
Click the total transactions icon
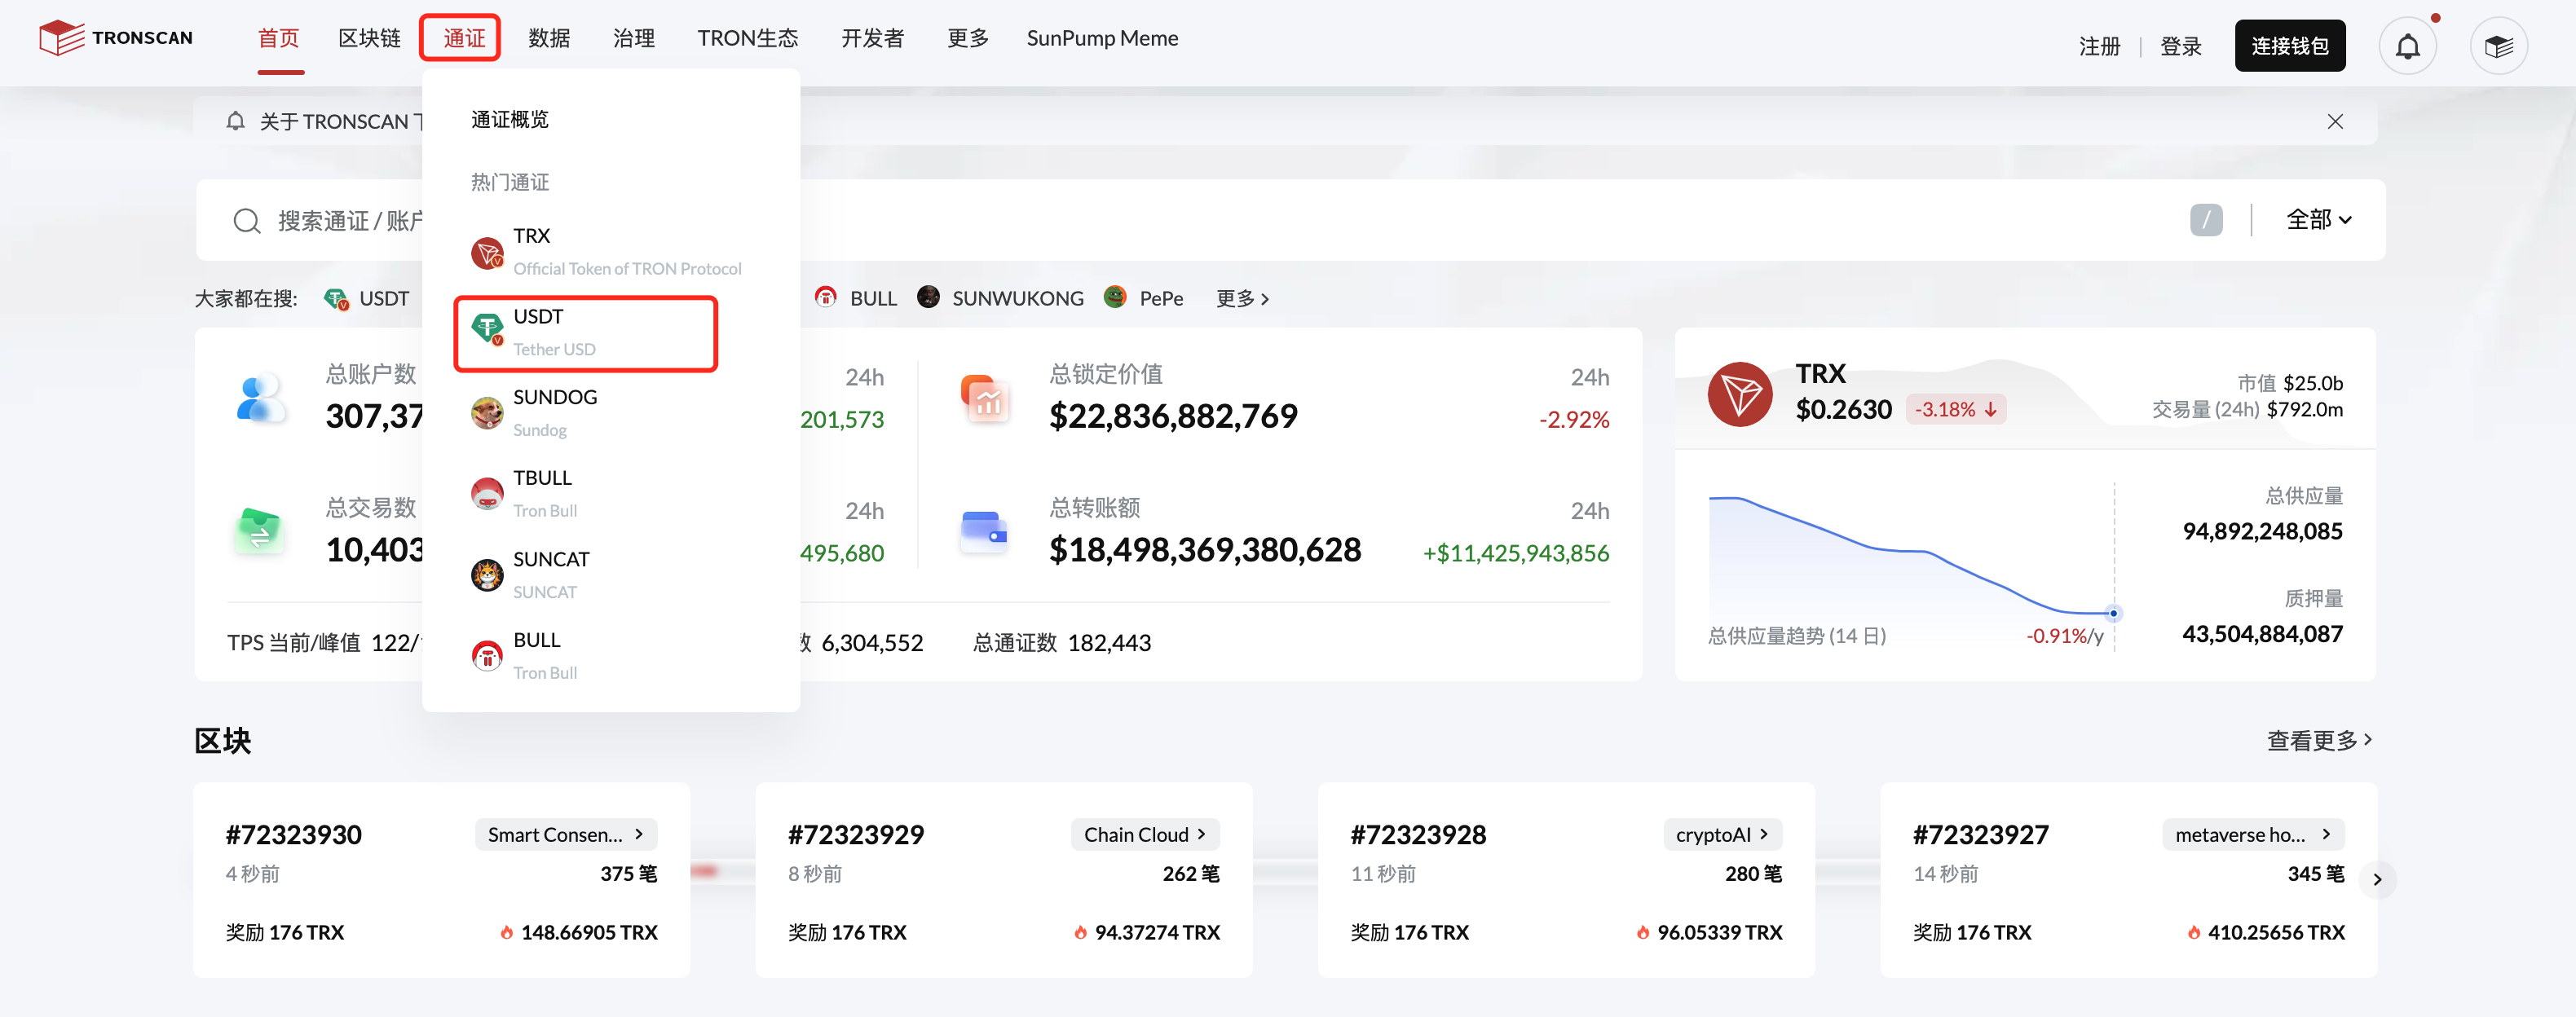(260, 531)
